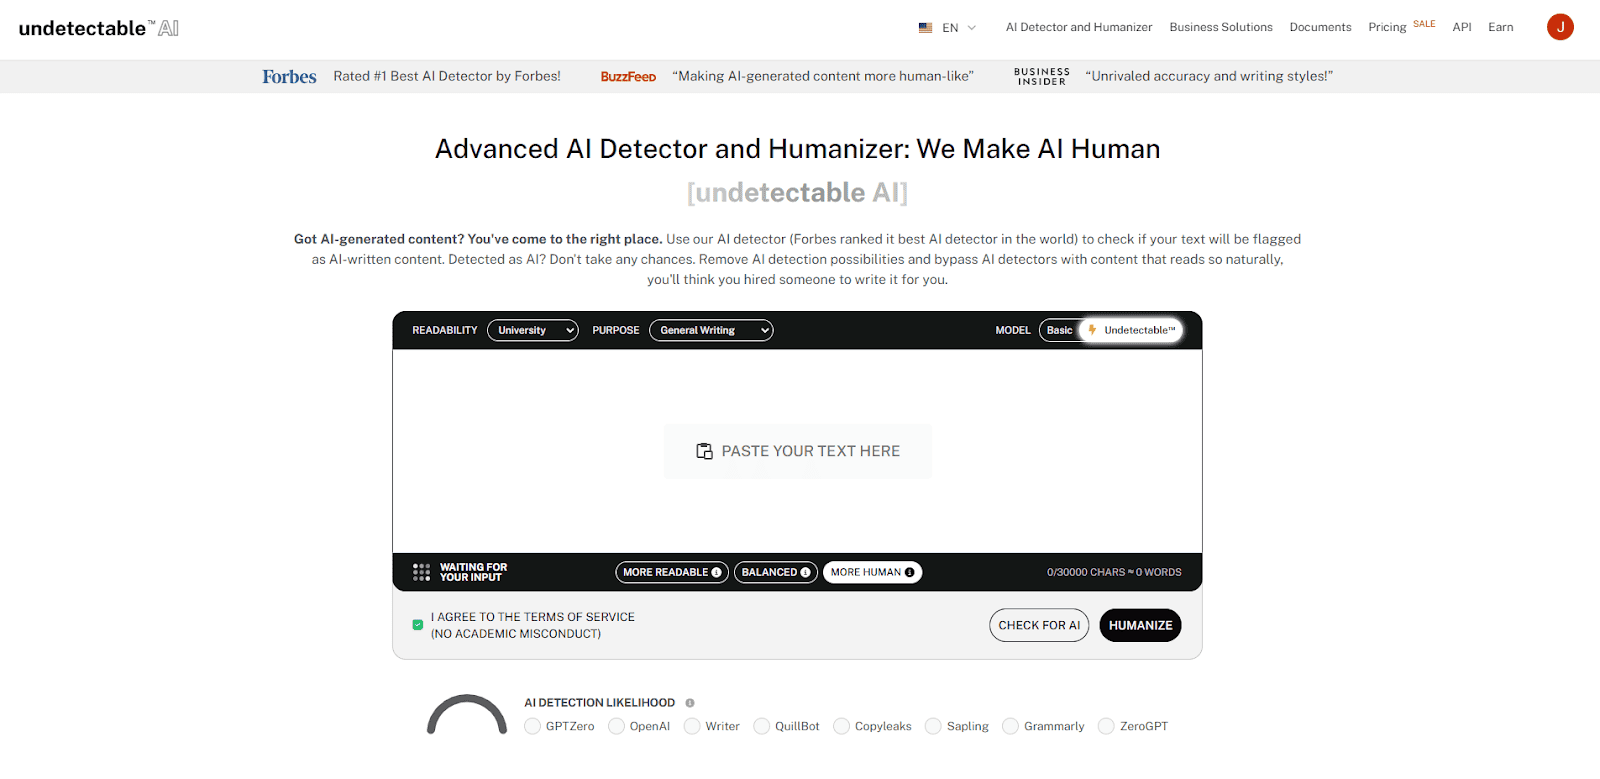
Task: Switch model to Undetectable
Action: [x=1132, y=330]
